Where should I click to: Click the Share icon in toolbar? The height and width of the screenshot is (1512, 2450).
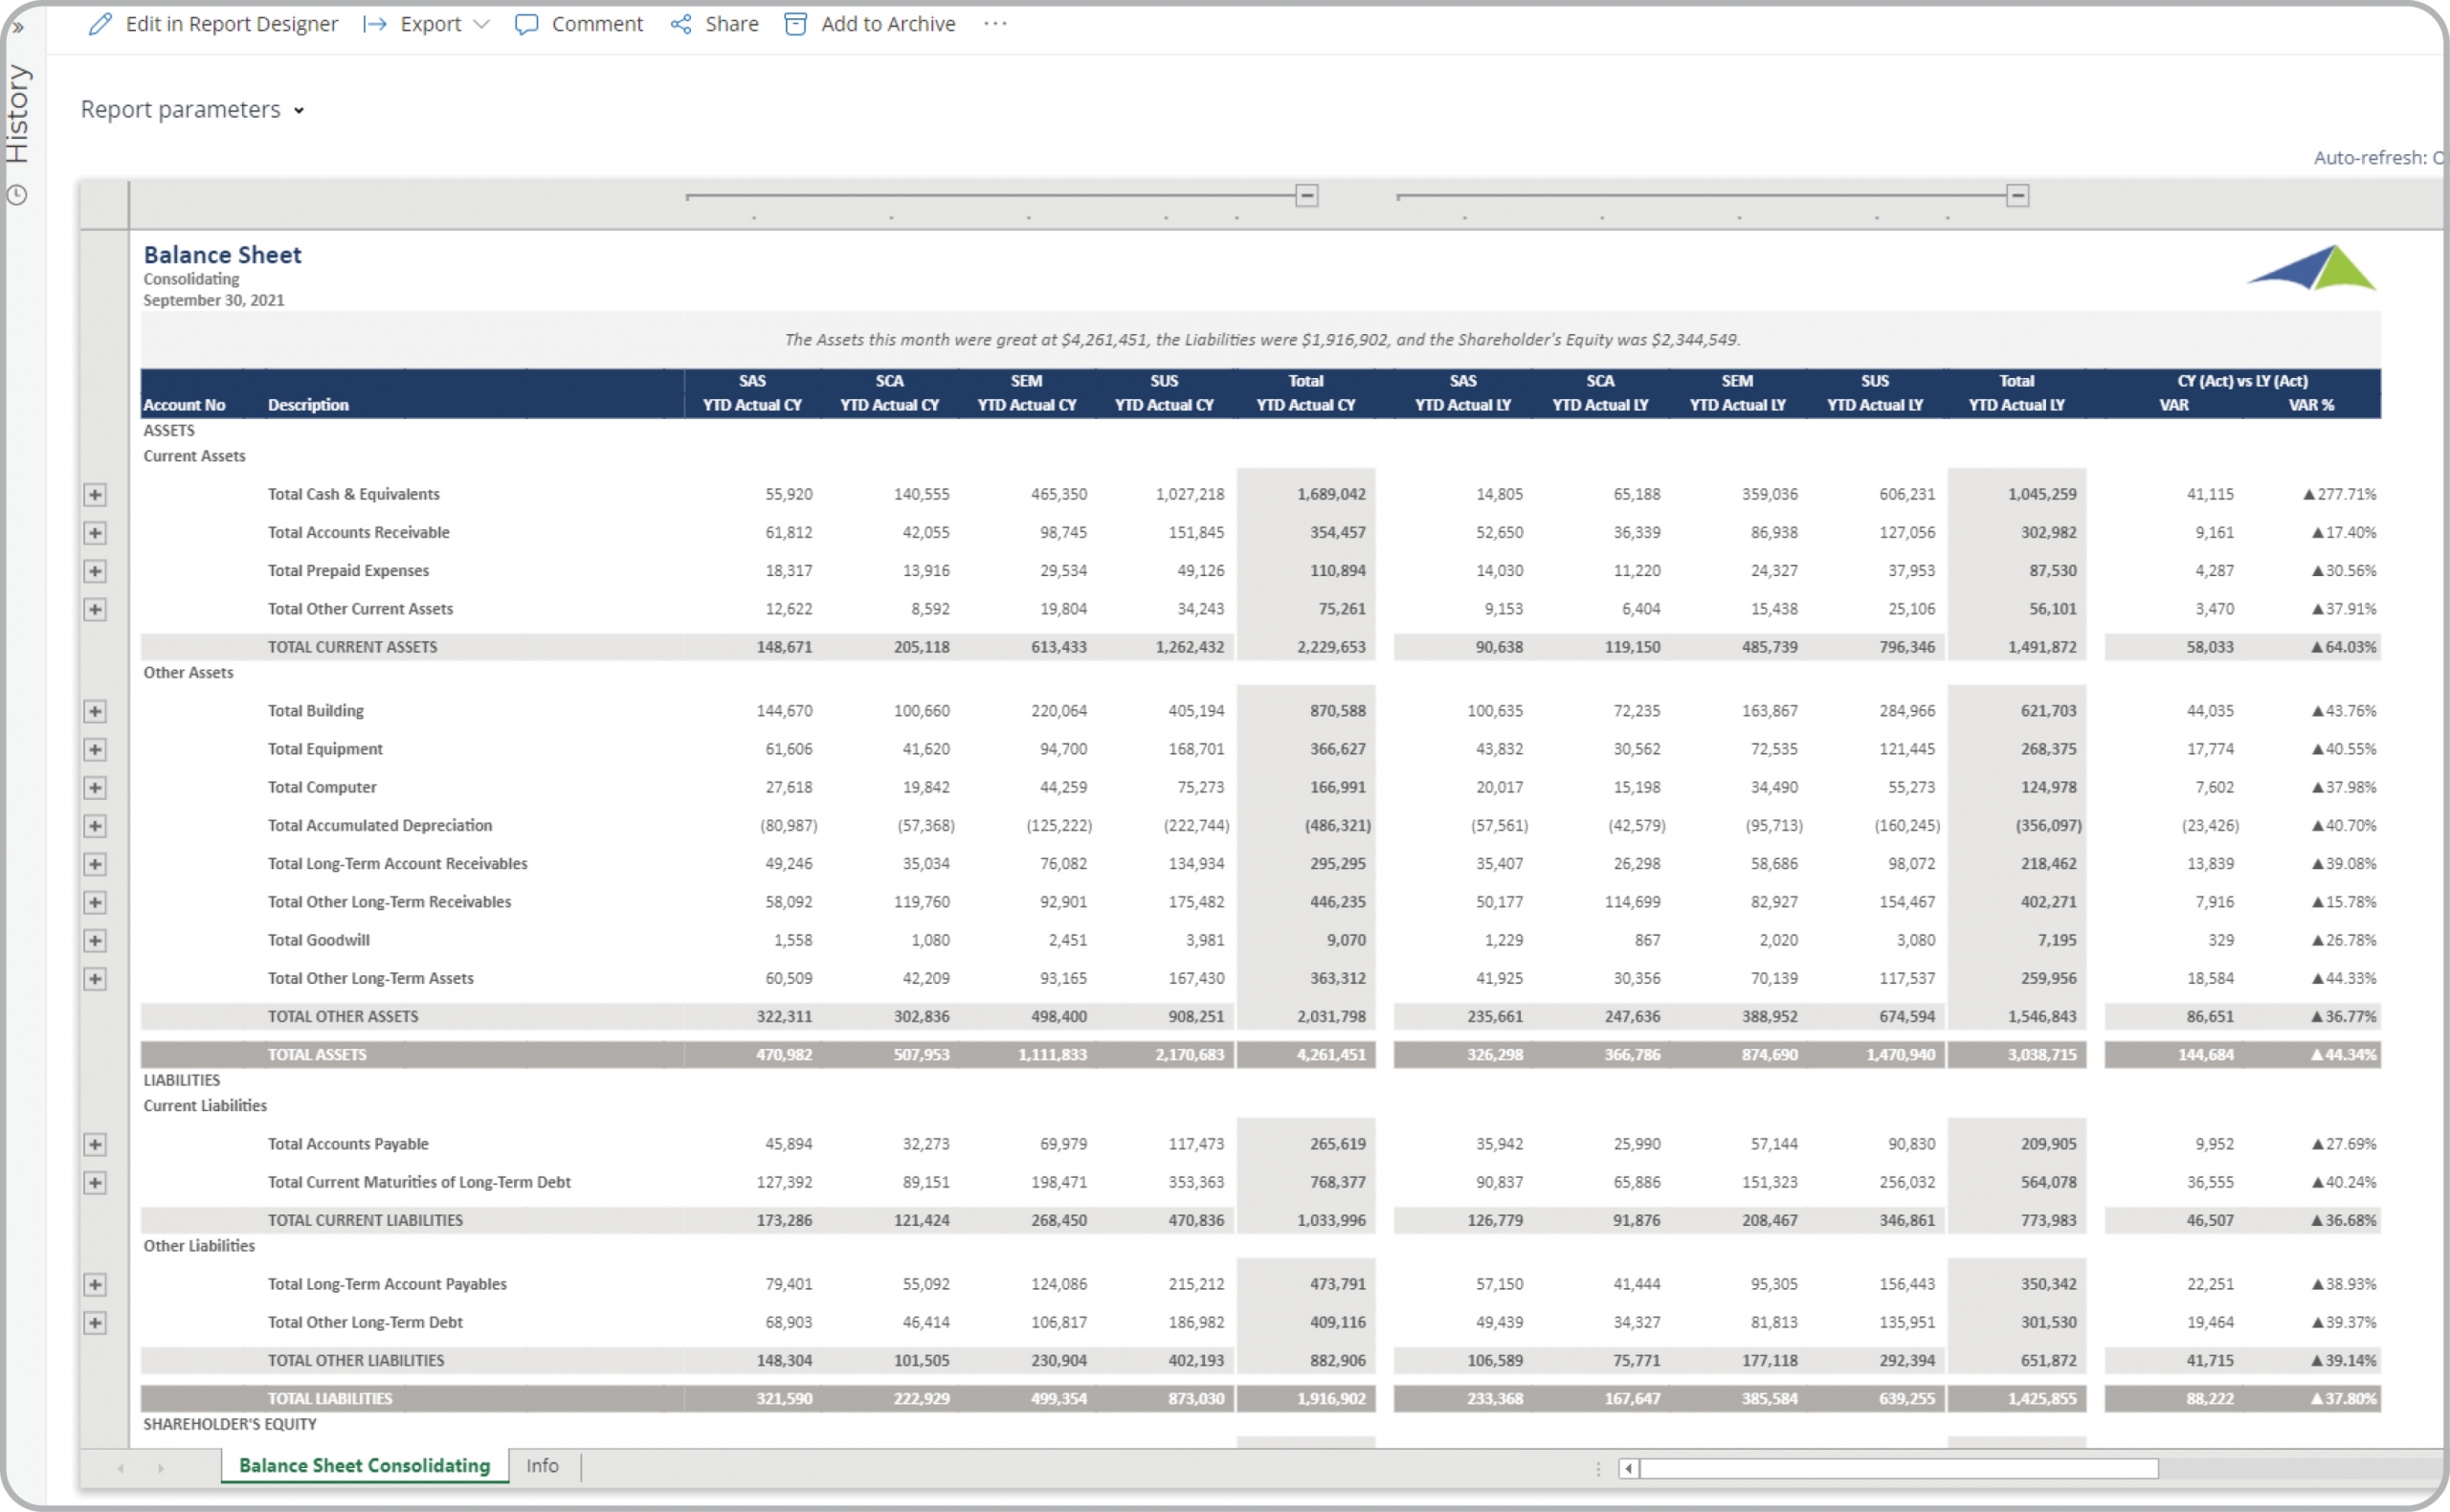pos(681,24)
